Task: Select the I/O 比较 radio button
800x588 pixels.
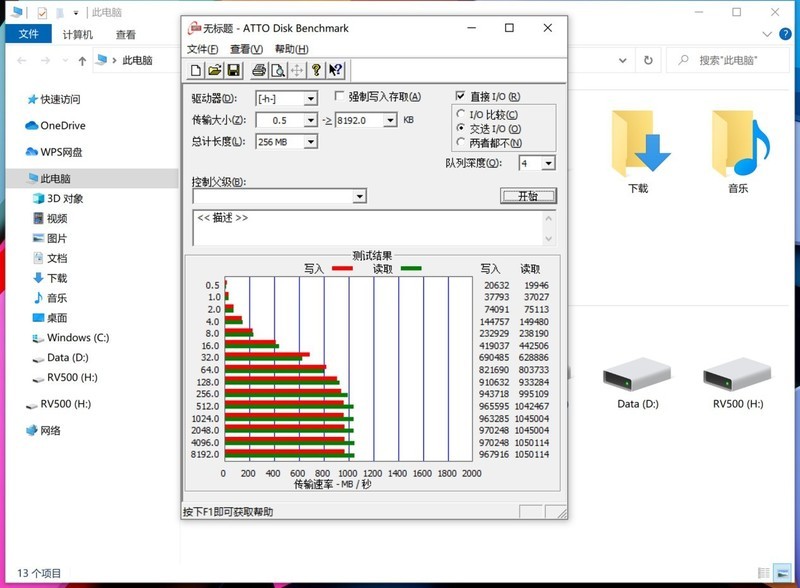Action: [x=462, y=116]
